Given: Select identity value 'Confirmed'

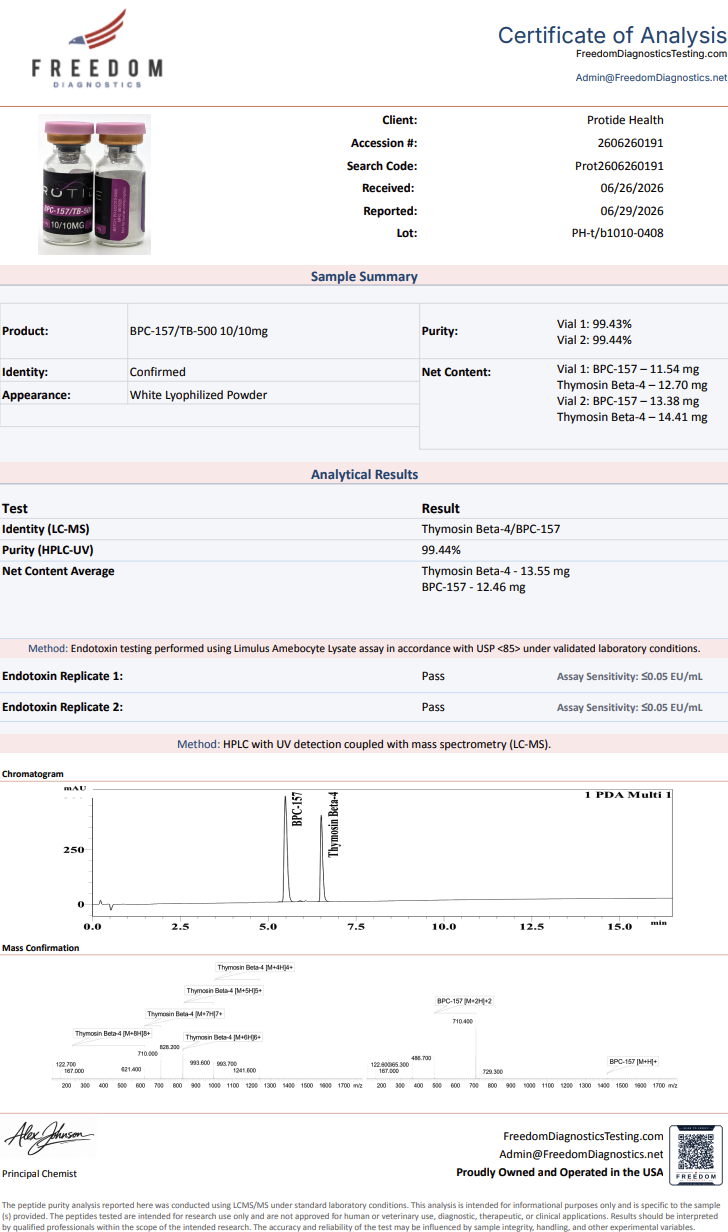Looking at the screenshot, I should tap(157, 372).
